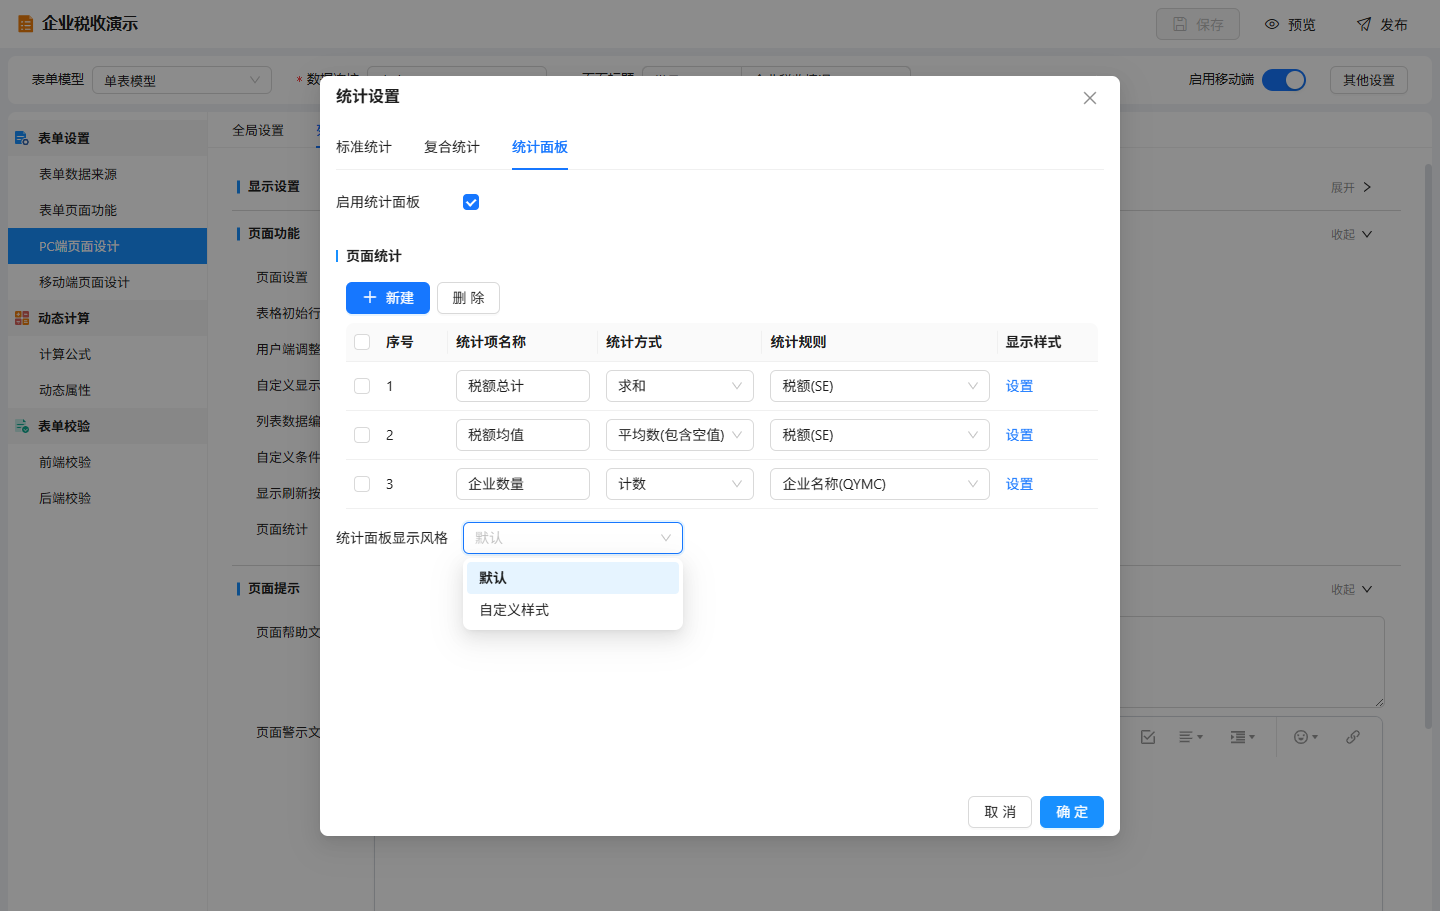Open 前端校验 in the sidebar
This screenshot has width=1440, height=911.
pyautogui.click(x=108, y=462)
